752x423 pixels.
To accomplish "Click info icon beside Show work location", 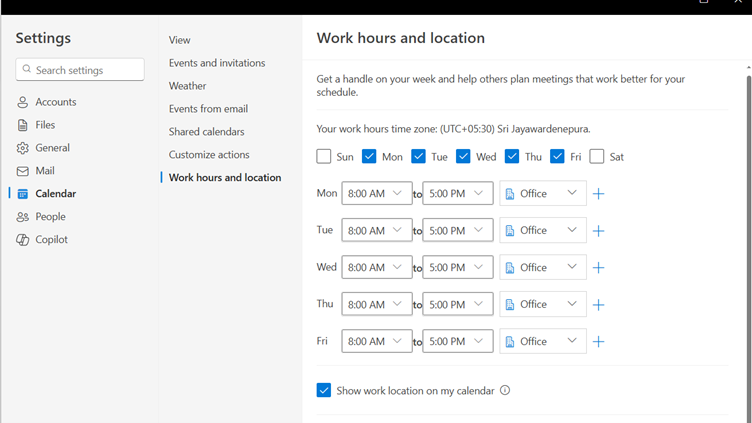I will 505,390.
